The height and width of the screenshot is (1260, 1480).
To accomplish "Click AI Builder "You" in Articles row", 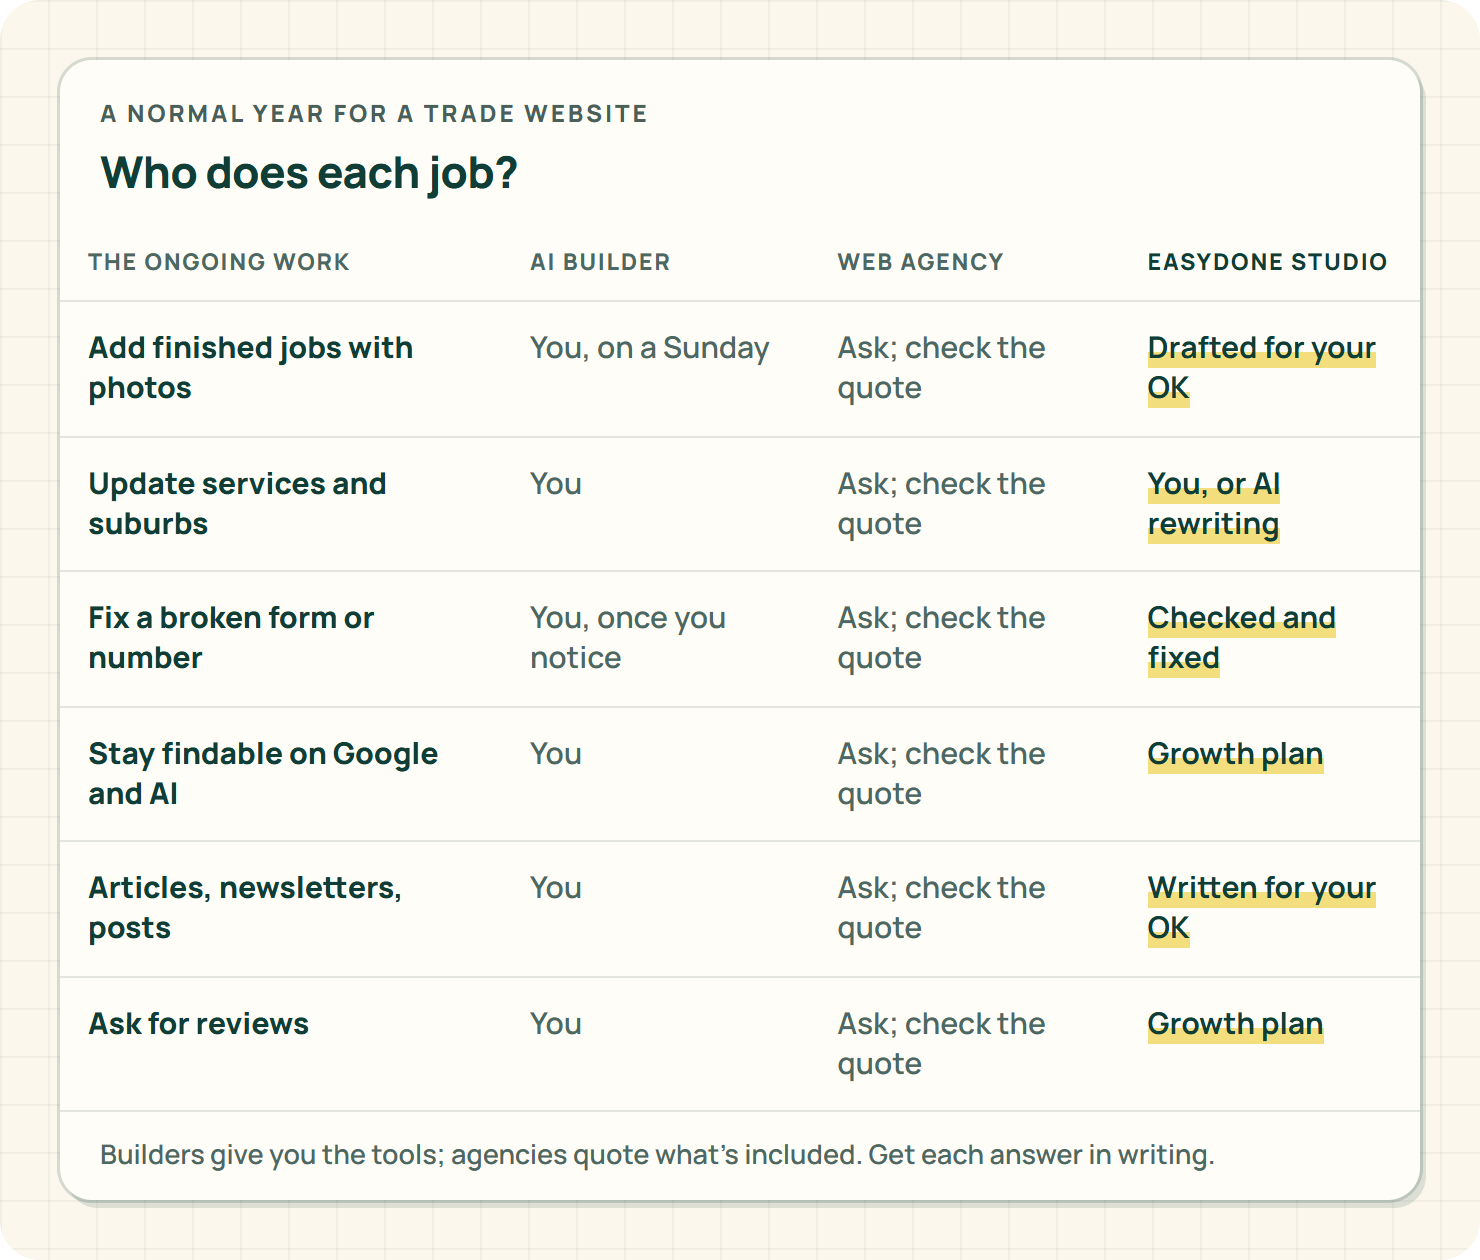I will click(556, 888).
